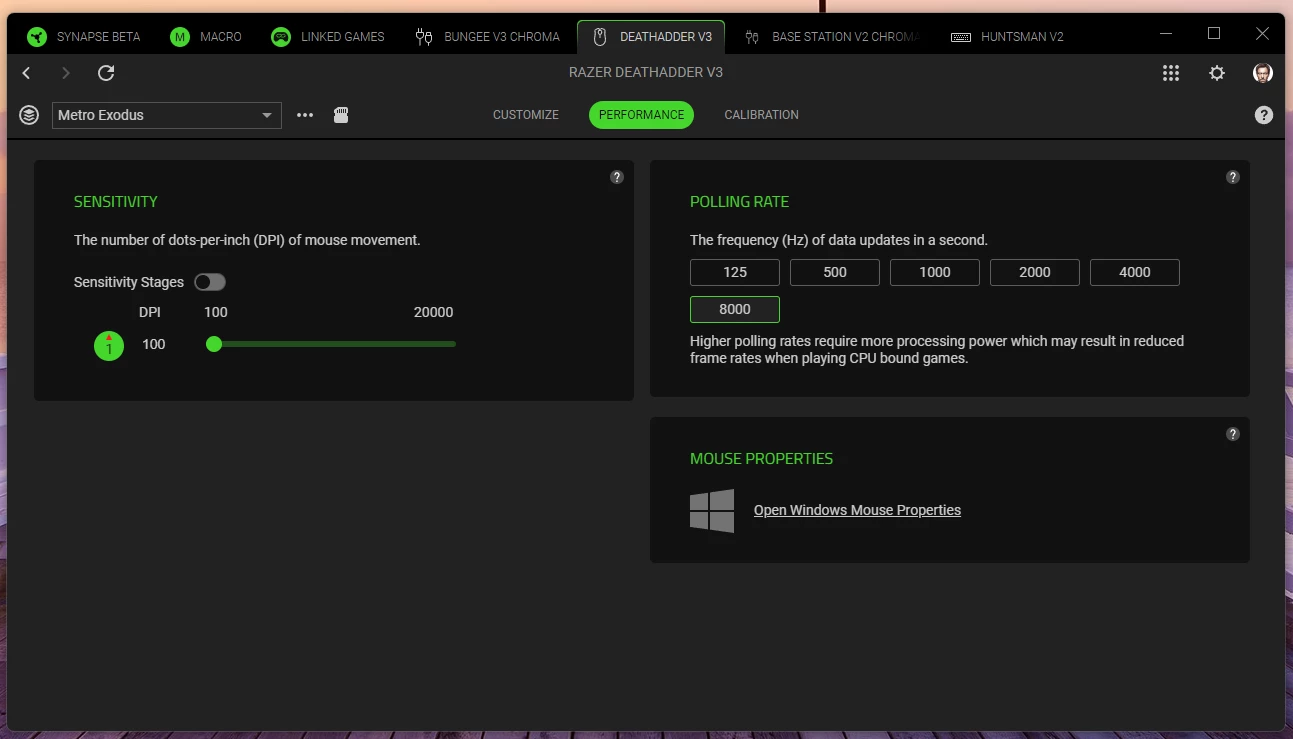1293x739 pixels.
Task: Set polling rate to 2000
Action: tap(1035, 272)
